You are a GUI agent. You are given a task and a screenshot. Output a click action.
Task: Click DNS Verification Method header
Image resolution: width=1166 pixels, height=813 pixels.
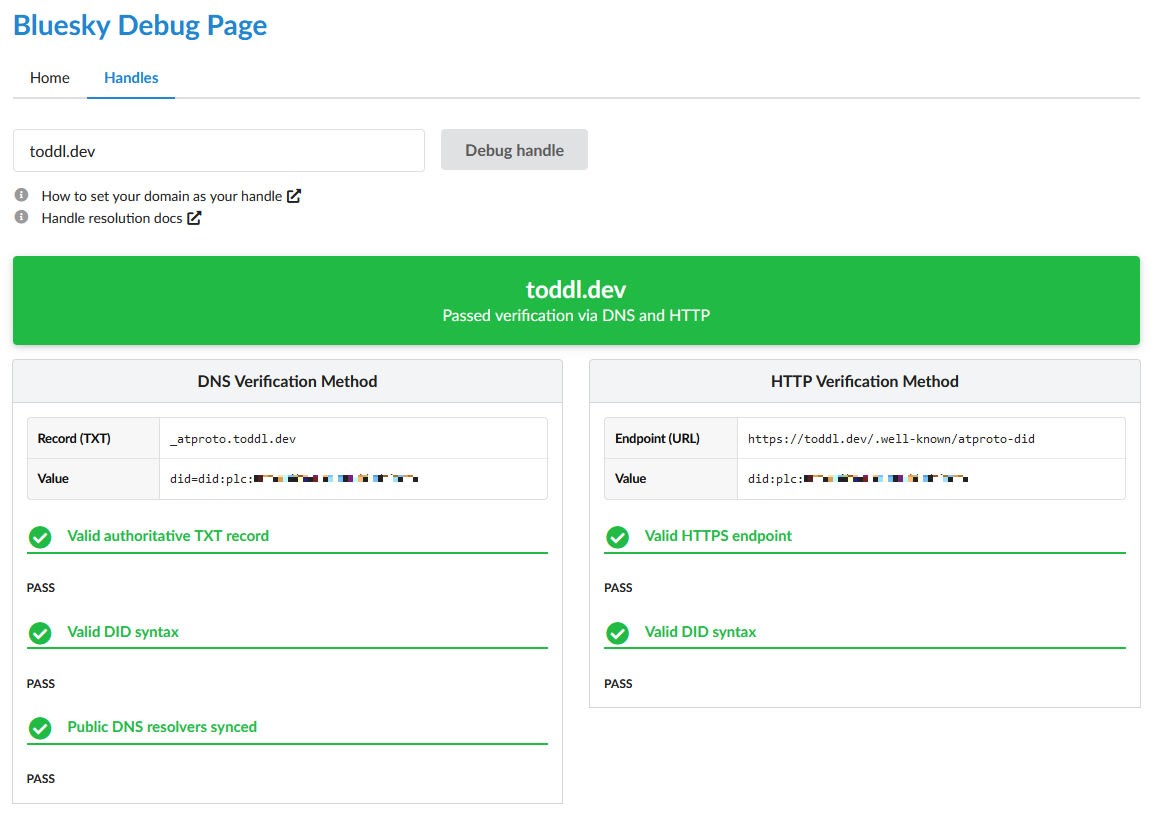[287, 382]
